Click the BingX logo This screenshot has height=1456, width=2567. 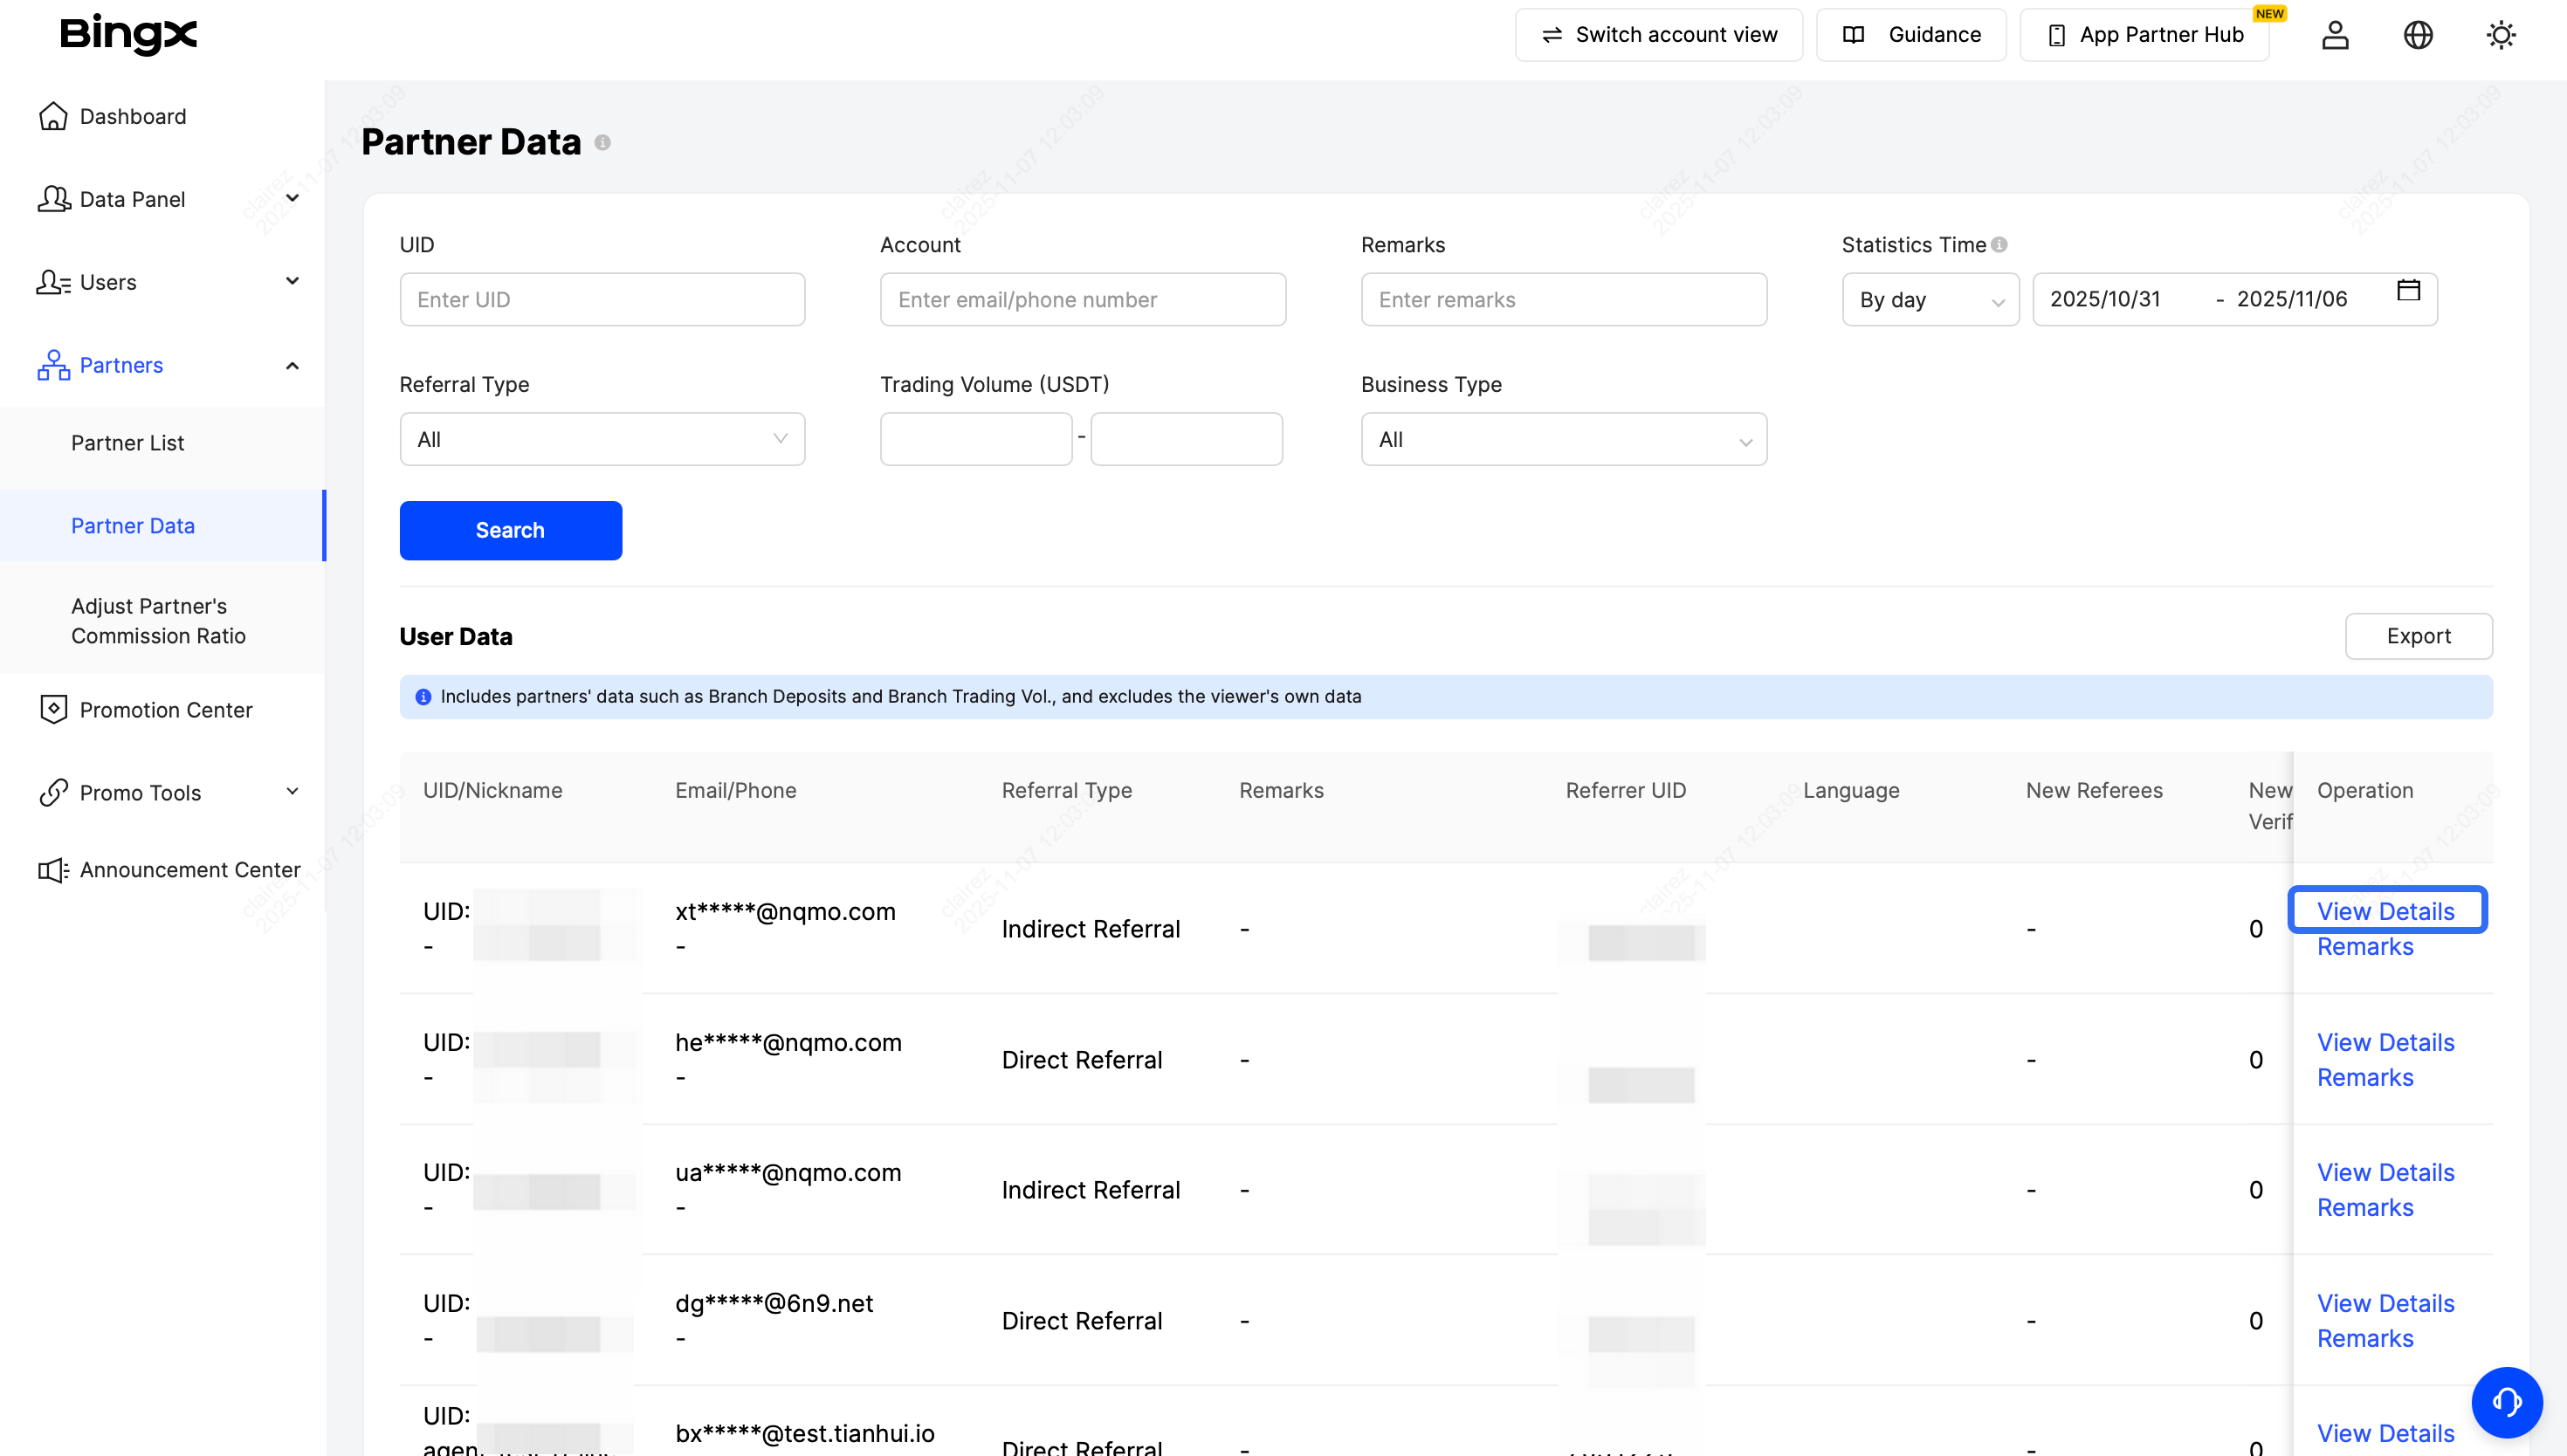click(x=128, y=34)
